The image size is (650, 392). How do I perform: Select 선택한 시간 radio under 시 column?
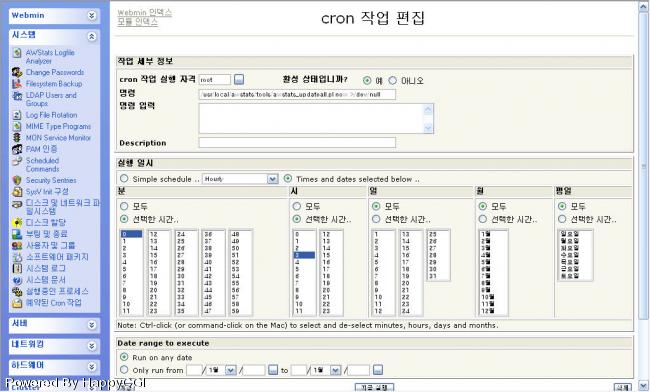[x=296, y=218]
